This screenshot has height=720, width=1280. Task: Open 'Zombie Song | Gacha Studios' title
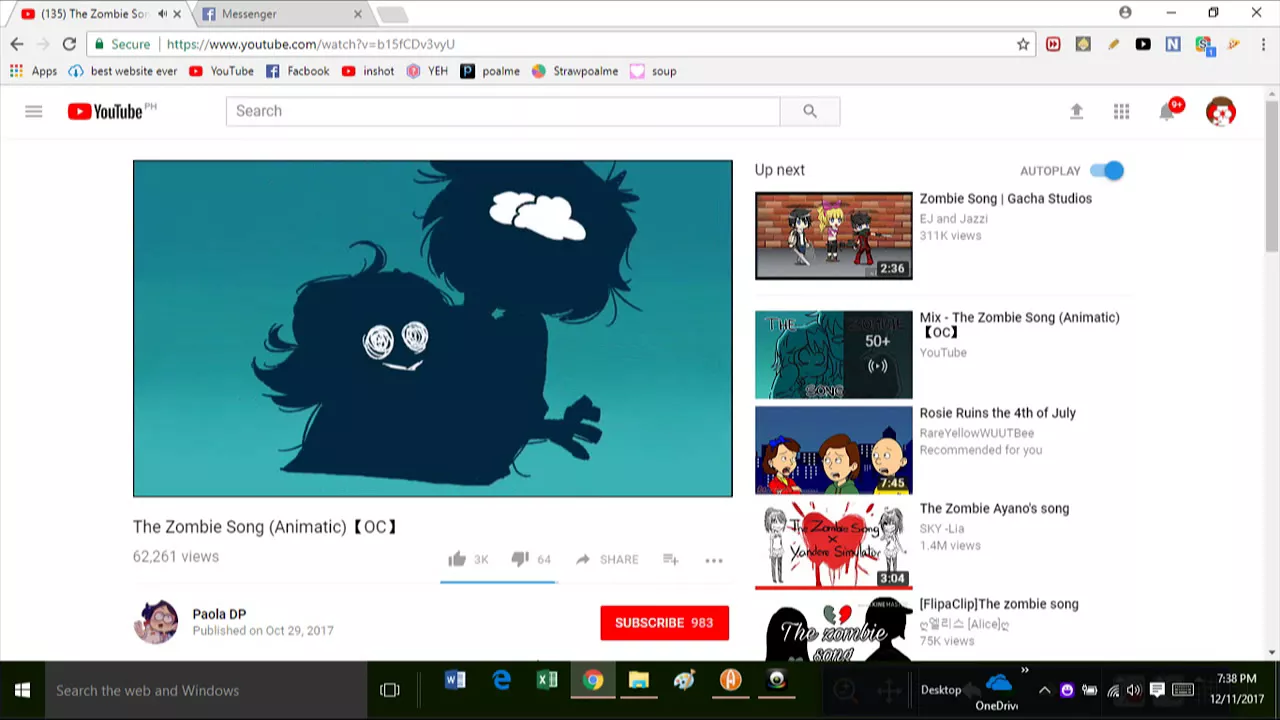point(1006,198)
